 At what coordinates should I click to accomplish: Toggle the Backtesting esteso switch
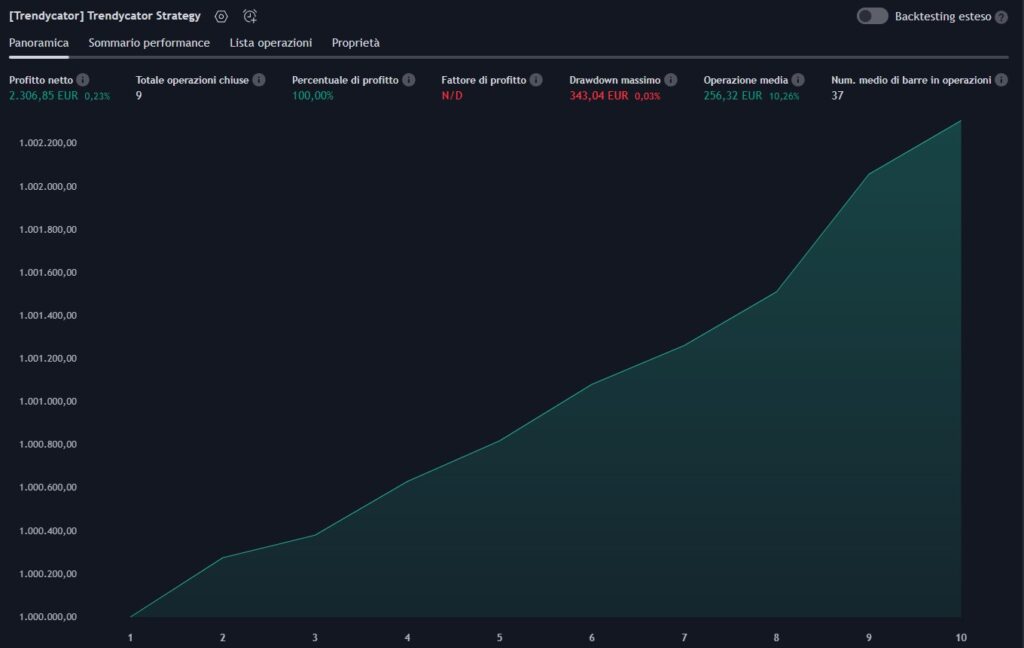click(872, 16)
